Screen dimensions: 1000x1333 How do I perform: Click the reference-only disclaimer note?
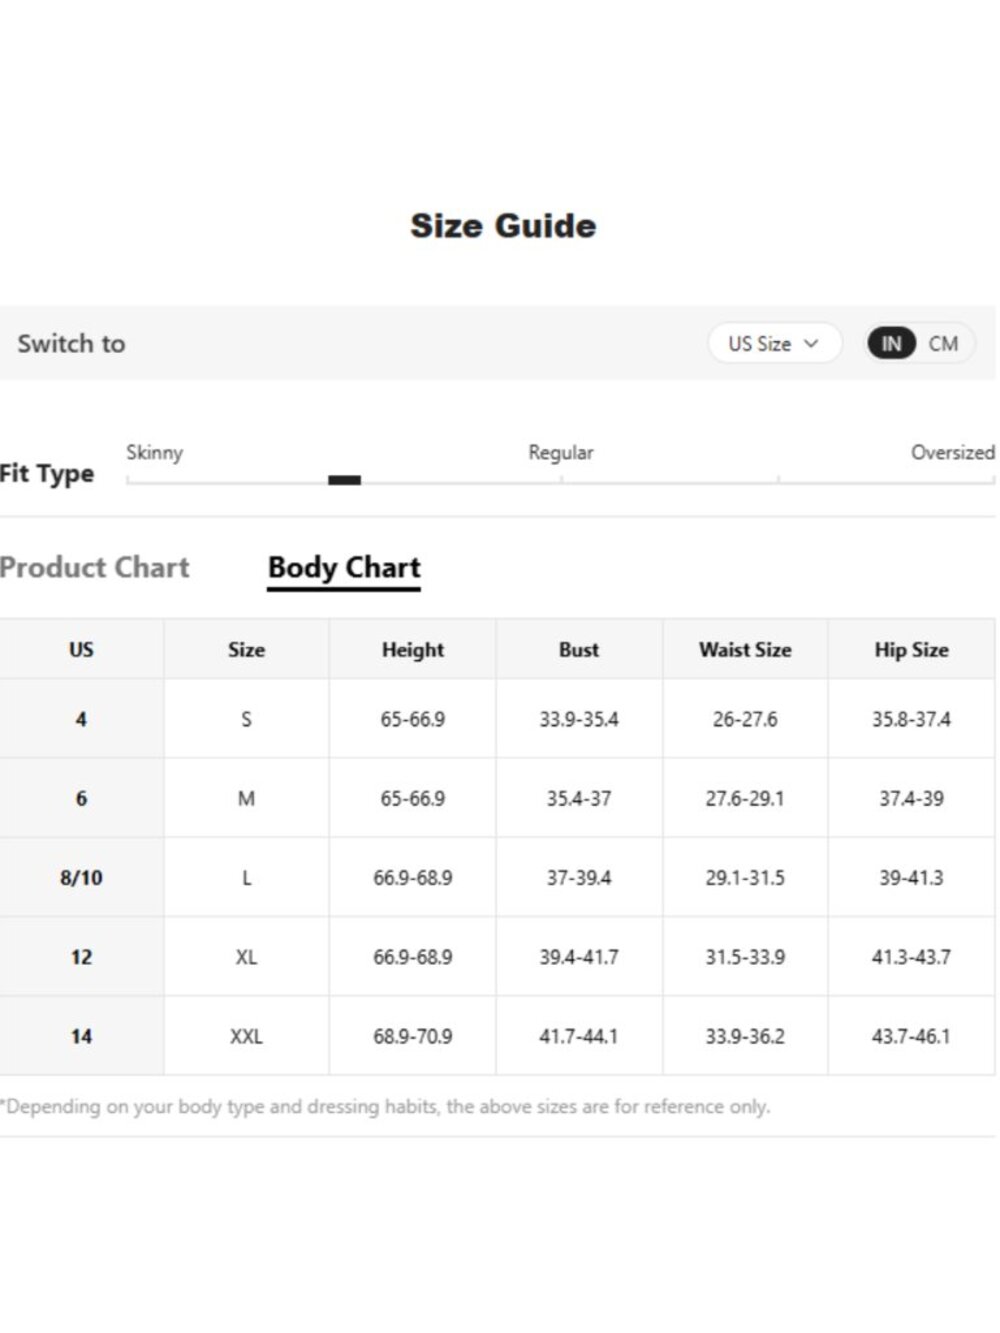(x=385, y=1106)
